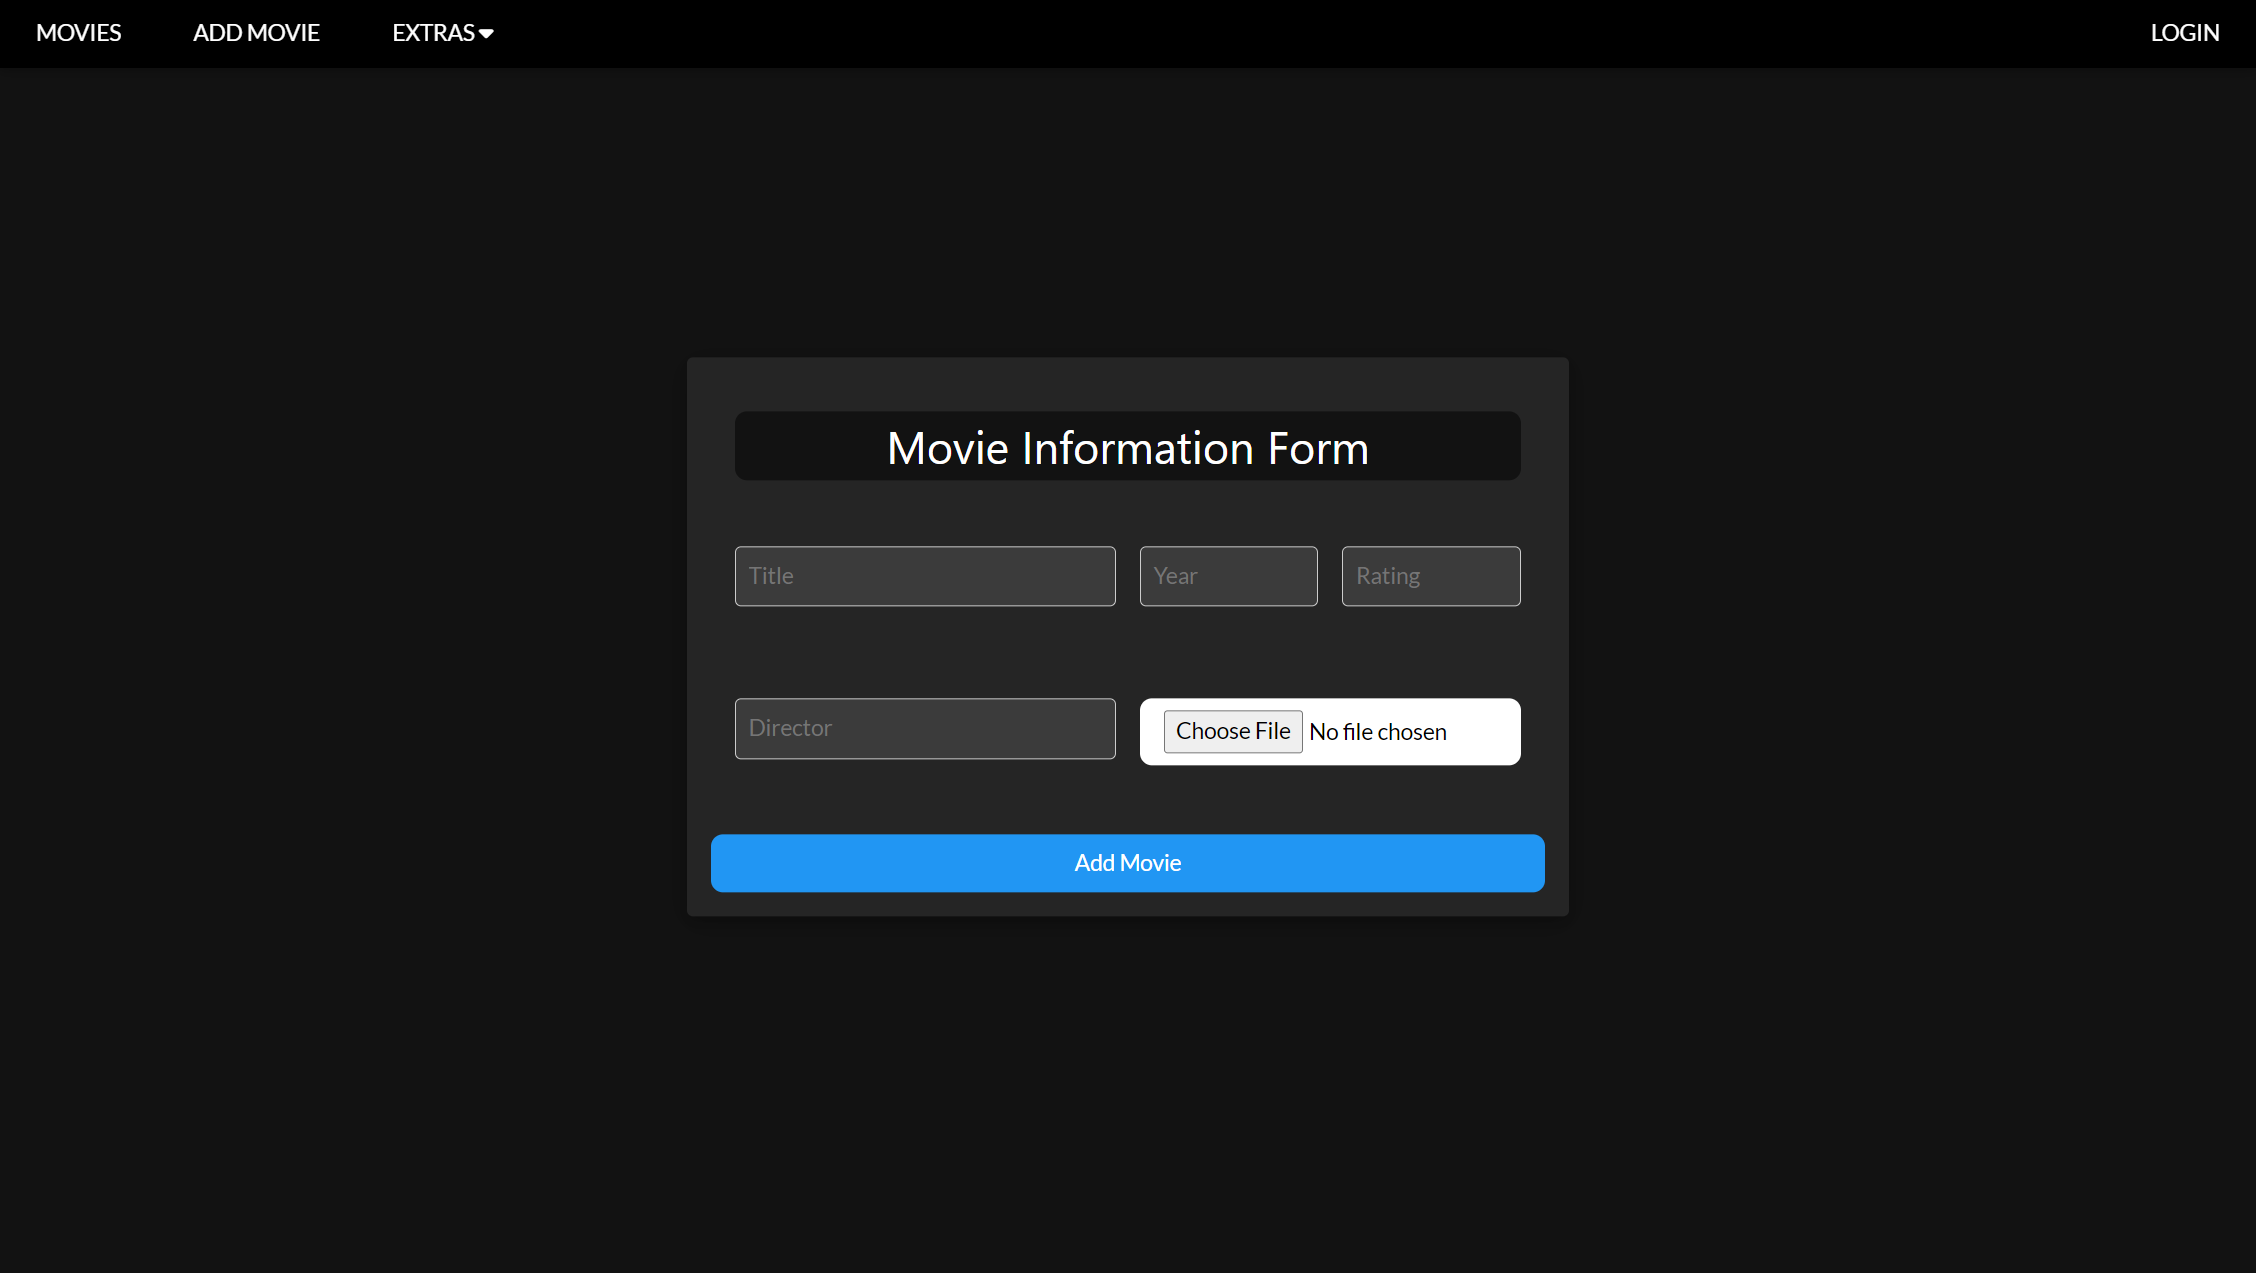Image resolution: width=2256 pixels, height=1273 pixels.
Task: Click the file upload control
Action: coord(1330,731)
